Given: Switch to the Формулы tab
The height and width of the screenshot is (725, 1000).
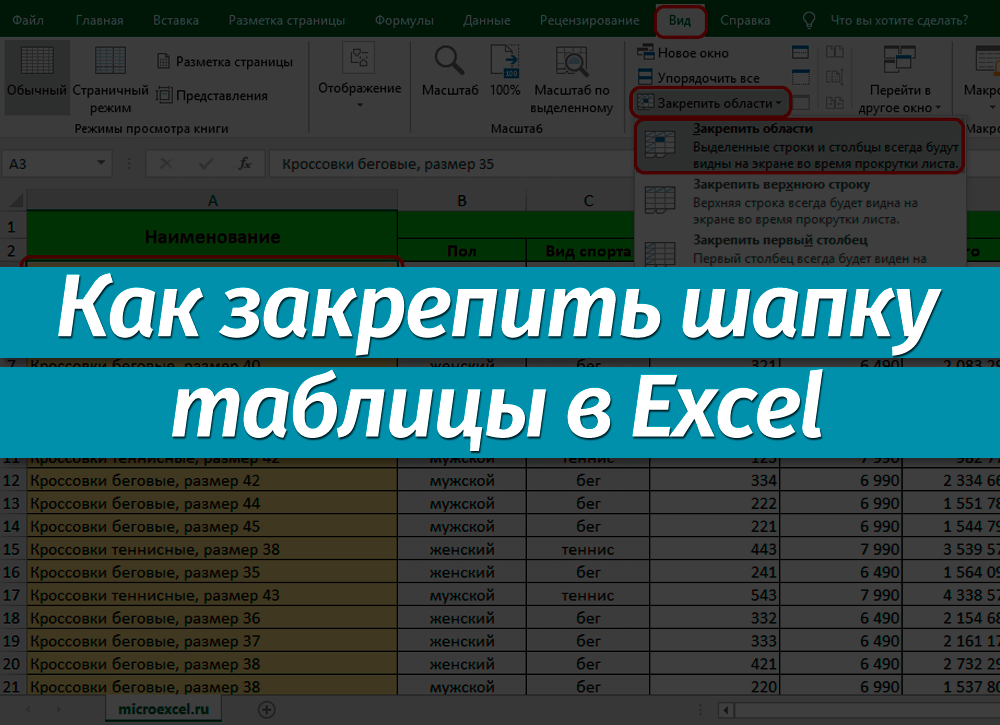Looking at the screenshot, I should click(x=404, y=20).
